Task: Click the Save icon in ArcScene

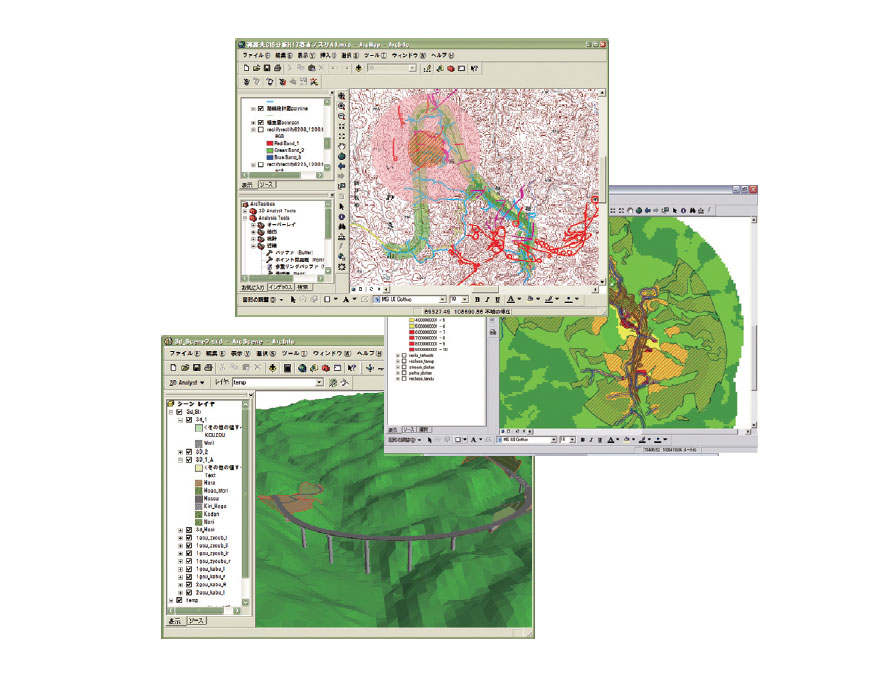Action: click(x=197, y=367)
